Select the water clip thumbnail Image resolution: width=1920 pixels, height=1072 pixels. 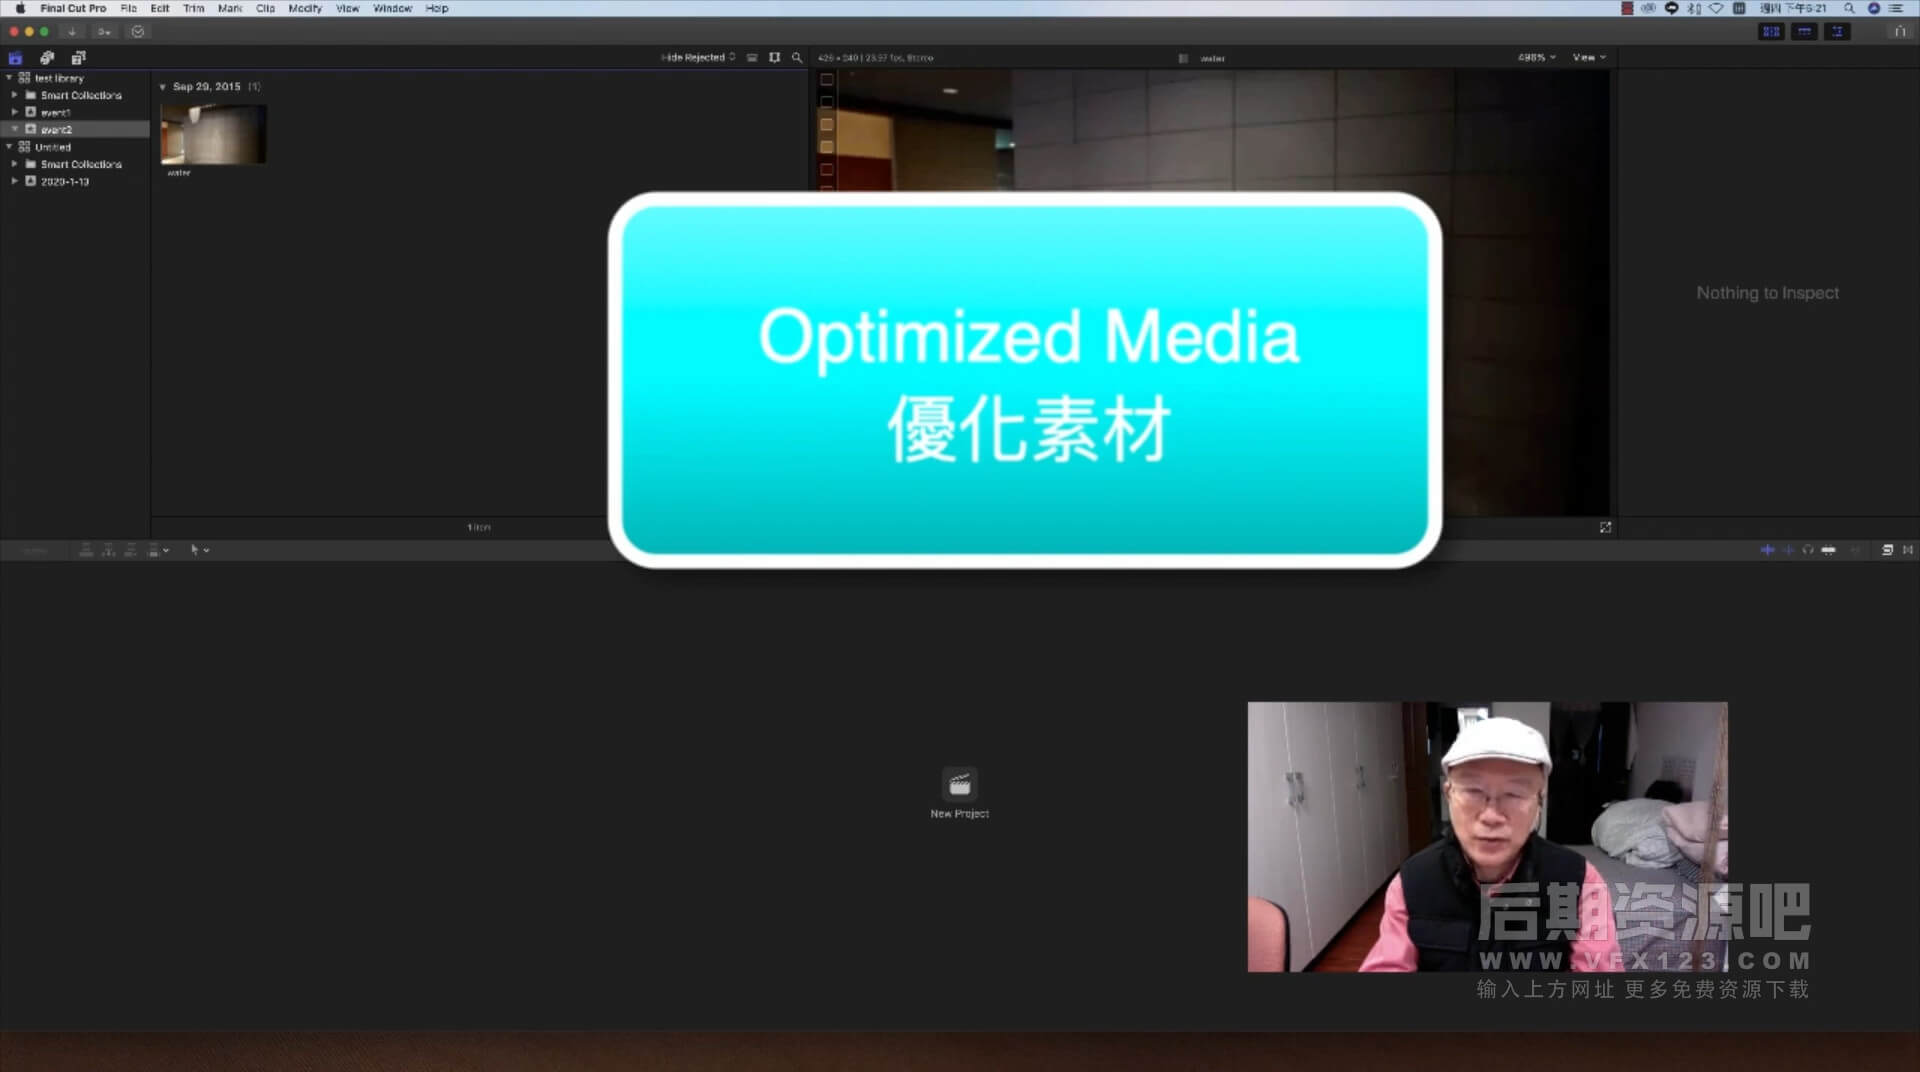click(x=213, y=133)
